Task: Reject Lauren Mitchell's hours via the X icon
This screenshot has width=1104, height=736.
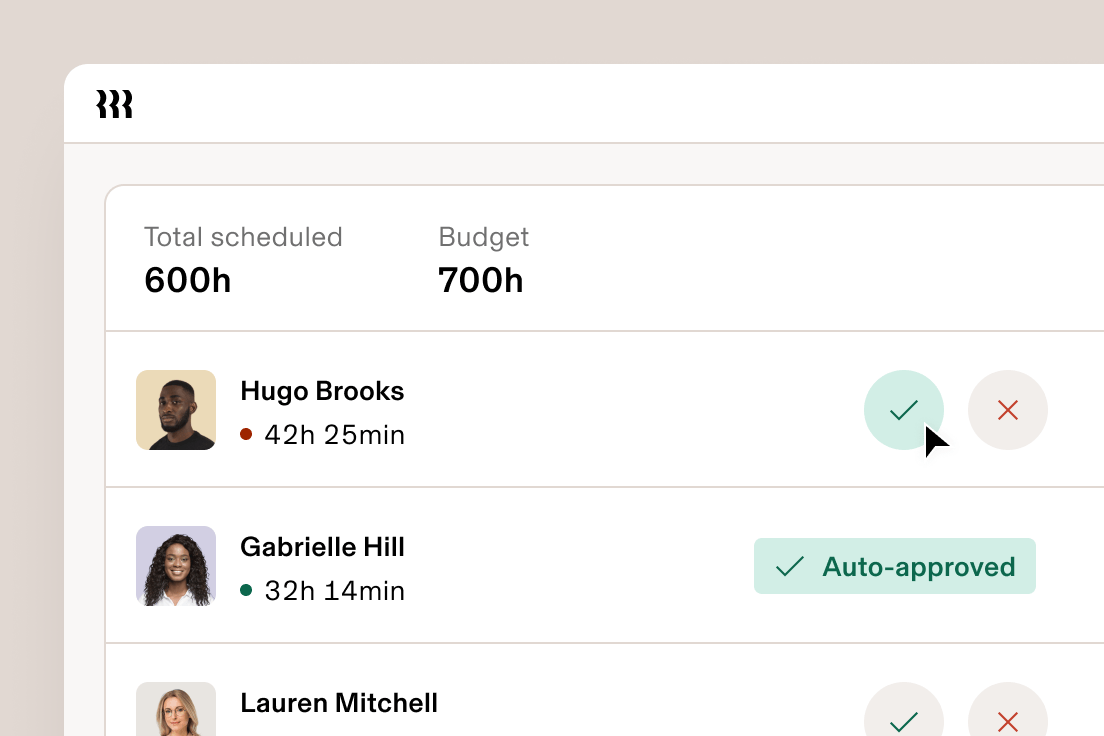Action: coord(1008,722)
